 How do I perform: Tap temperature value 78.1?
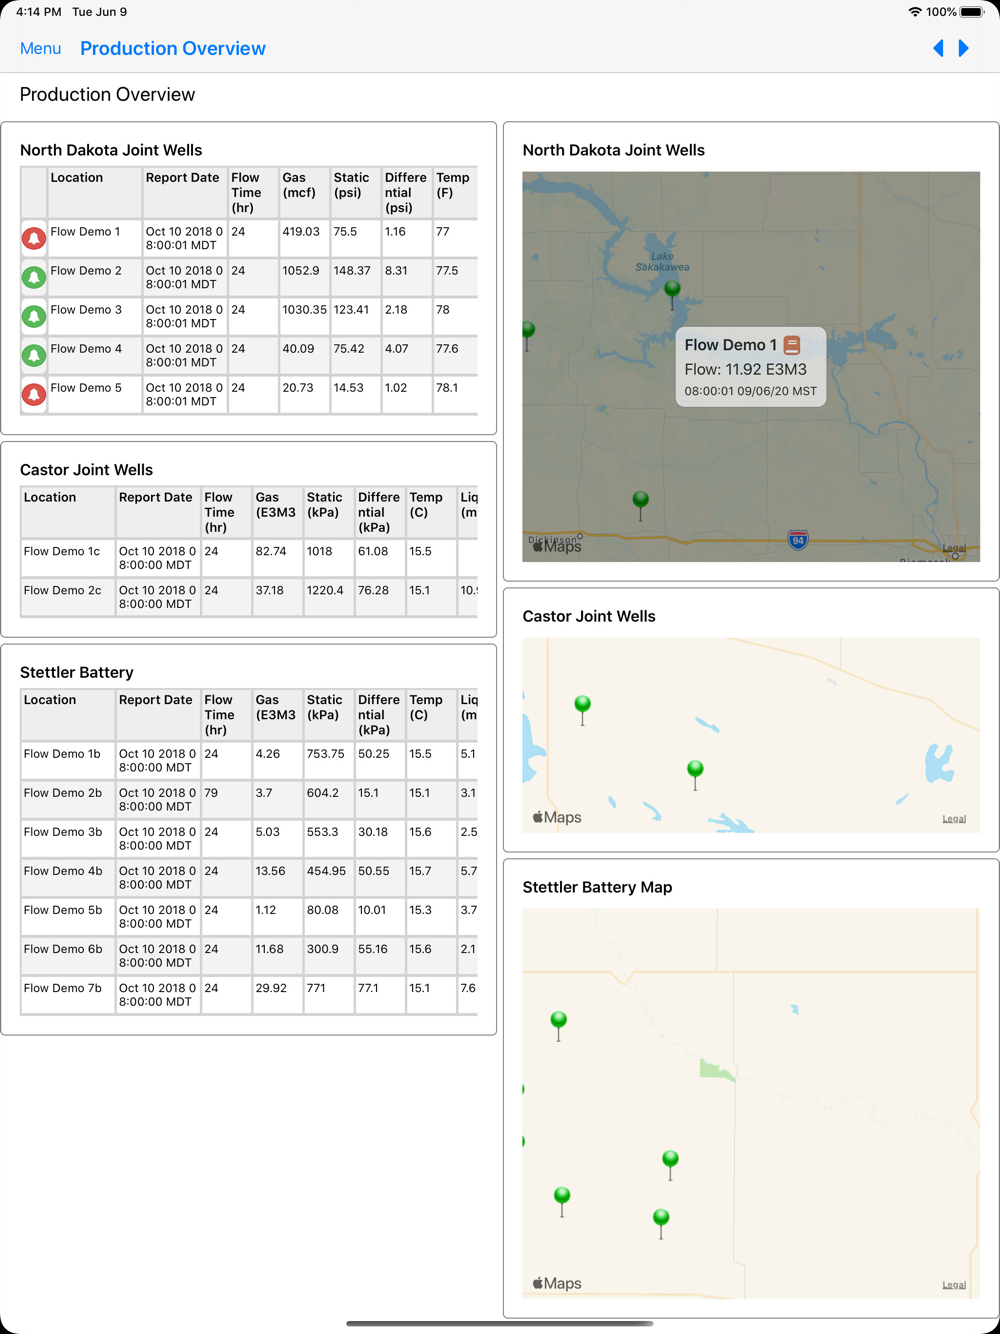pos(448,387)
